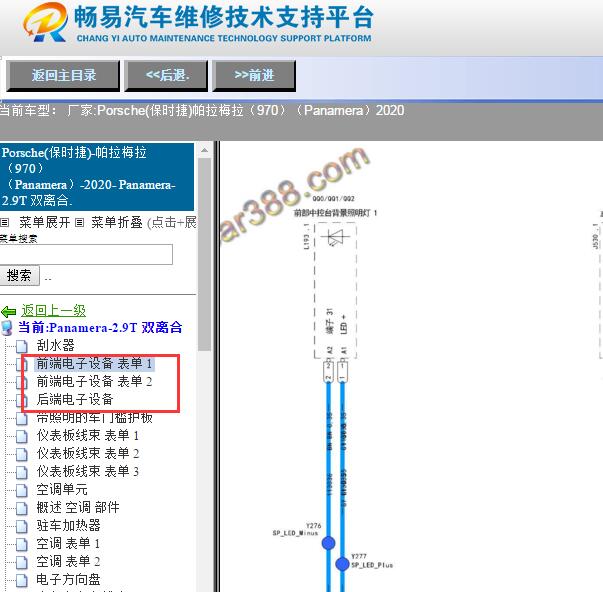The width and height of the screenshot is (603, 592).
Task: Go forward with the >>前进 button
Action: pos(254,75)
